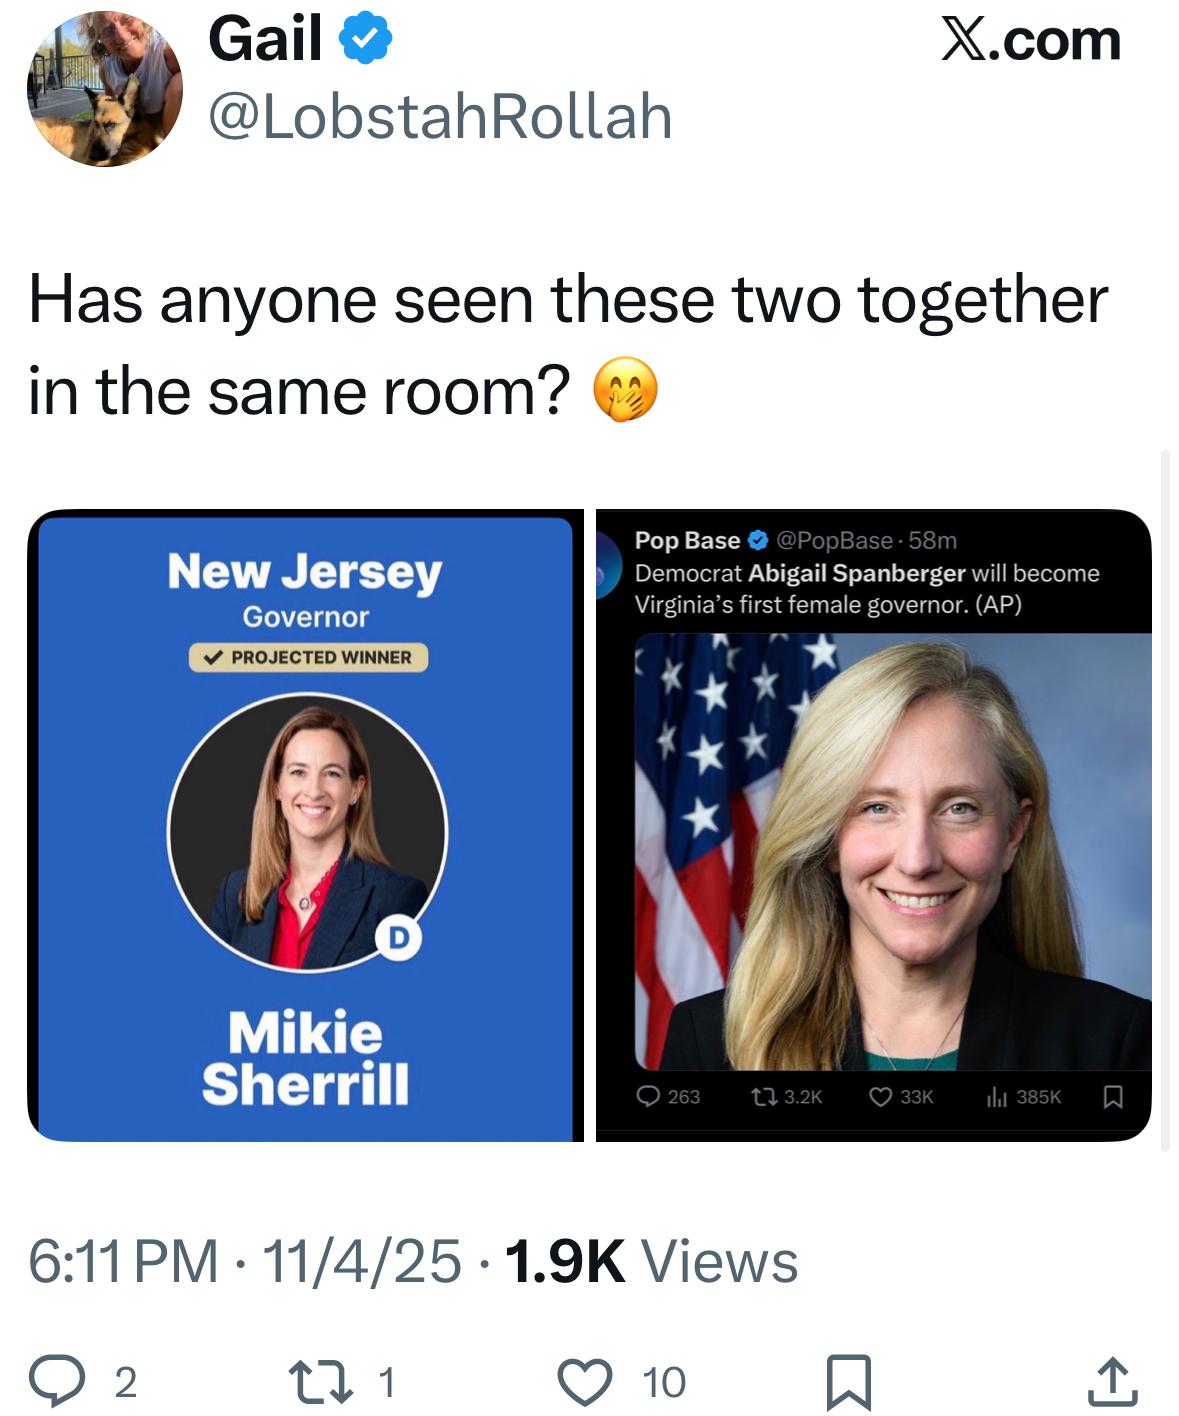Screen dimensions: 1179x1416
Task: Like the tweet with the heart icon
Action: [x=584, y=1381]
